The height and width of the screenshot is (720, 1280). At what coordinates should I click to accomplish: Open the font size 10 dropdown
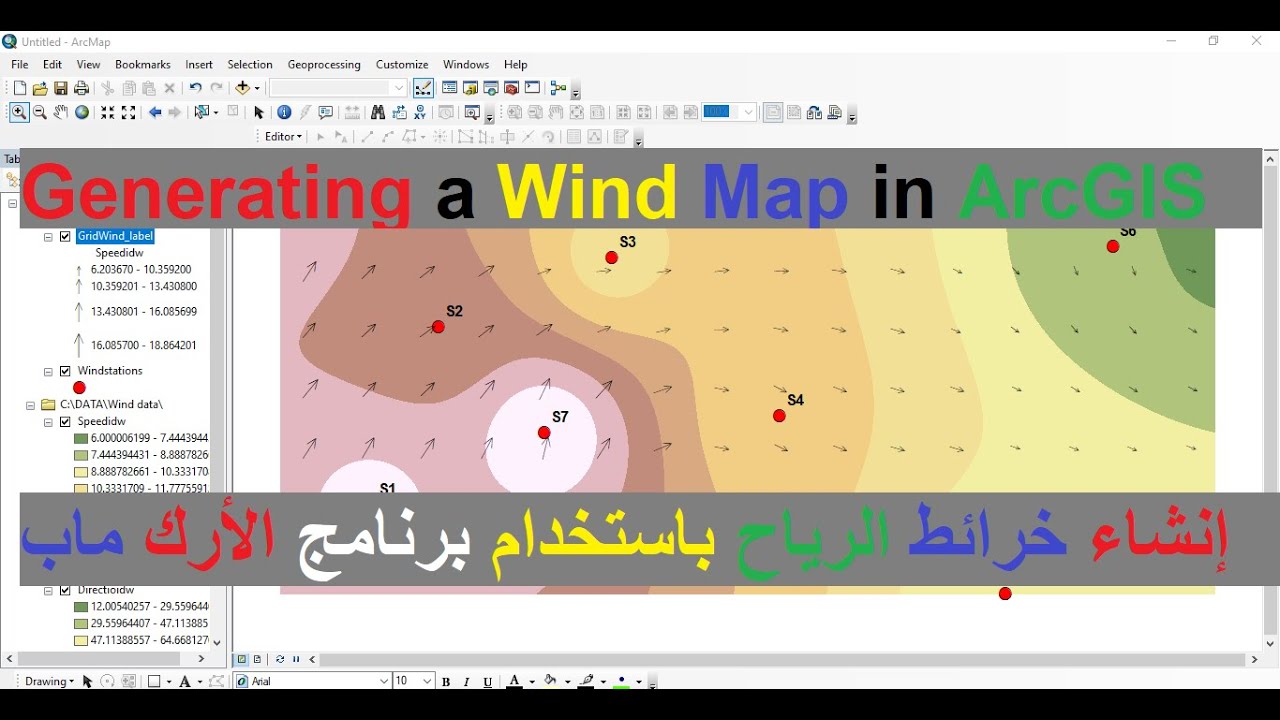(x=427, y=682)
